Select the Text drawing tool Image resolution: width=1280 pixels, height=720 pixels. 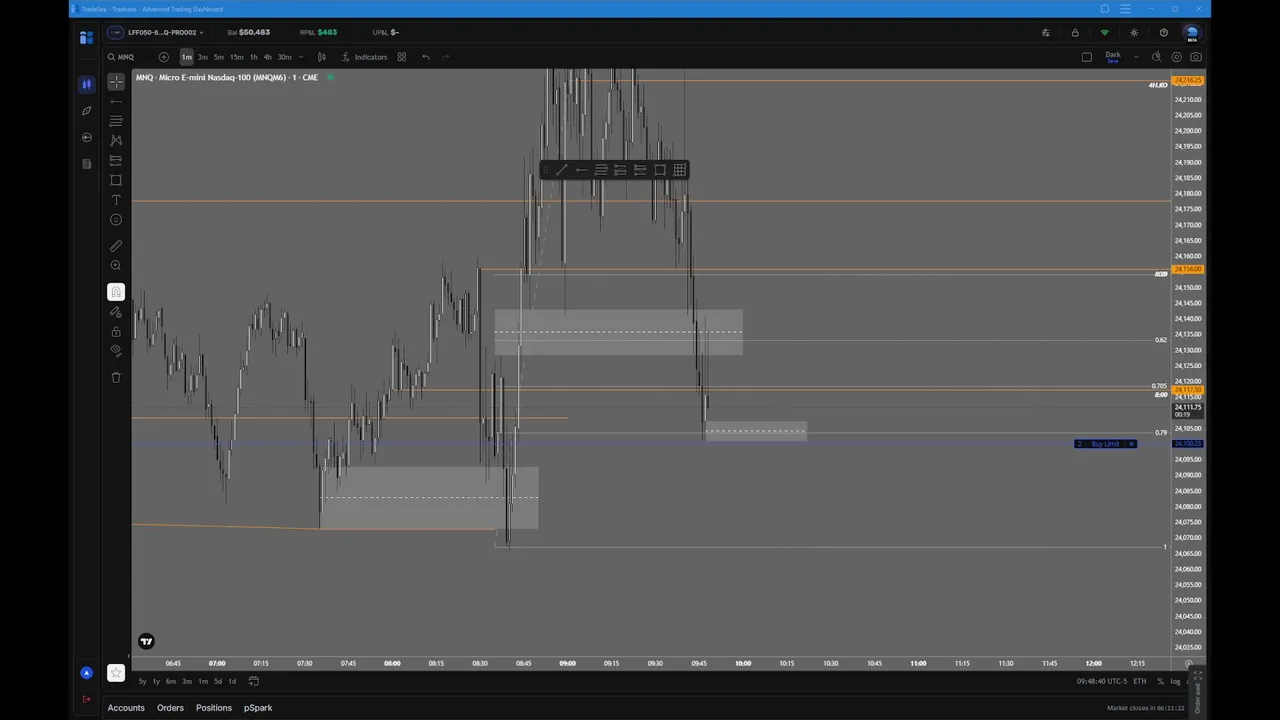point(116,200)
